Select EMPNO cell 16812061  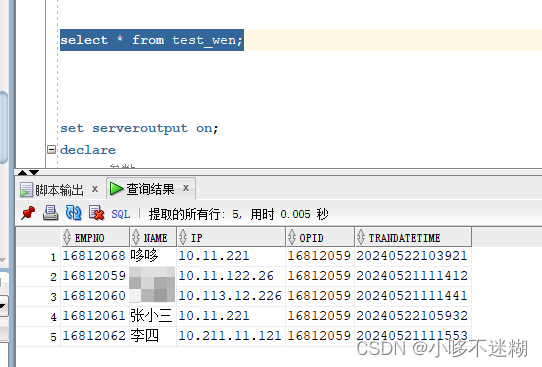click(94, 316)
